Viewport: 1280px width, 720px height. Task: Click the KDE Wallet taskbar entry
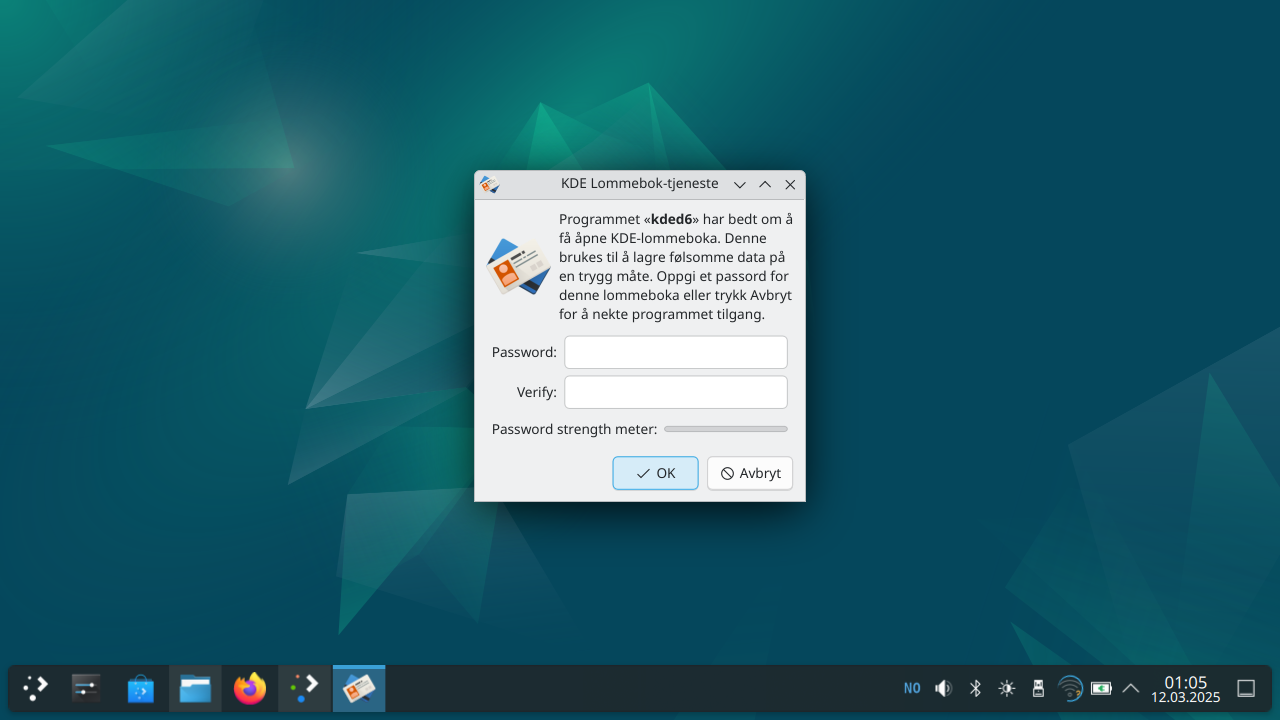click(x=359, y=688)
